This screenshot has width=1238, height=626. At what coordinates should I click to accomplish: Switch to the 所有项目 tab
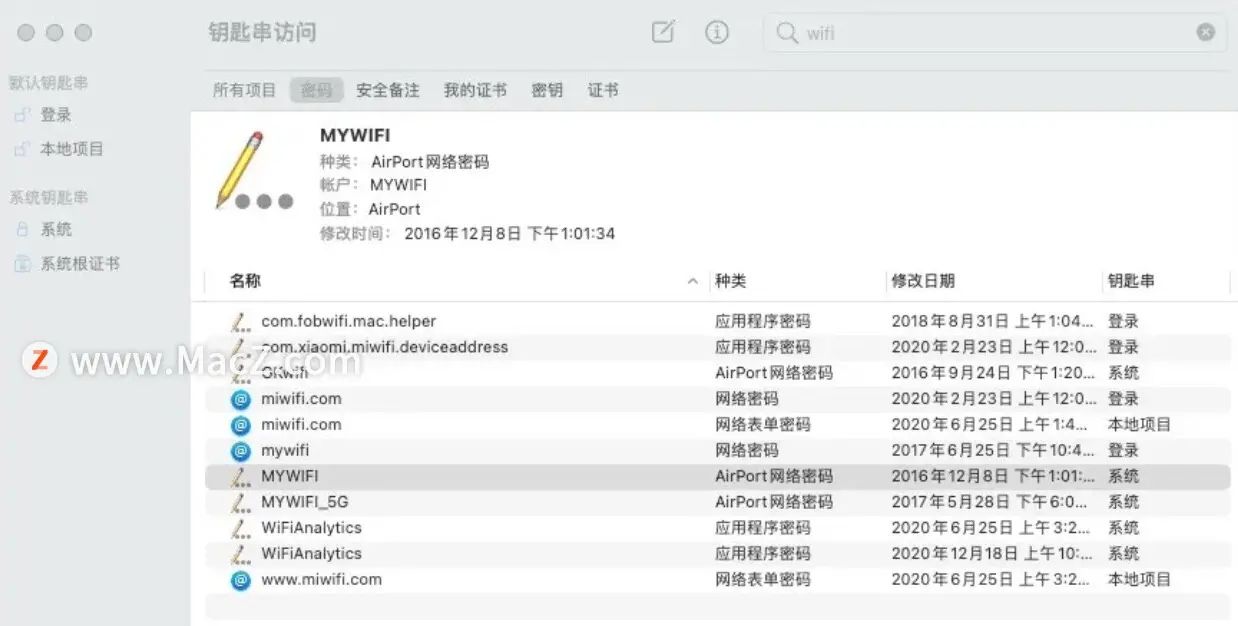(243, 89)
